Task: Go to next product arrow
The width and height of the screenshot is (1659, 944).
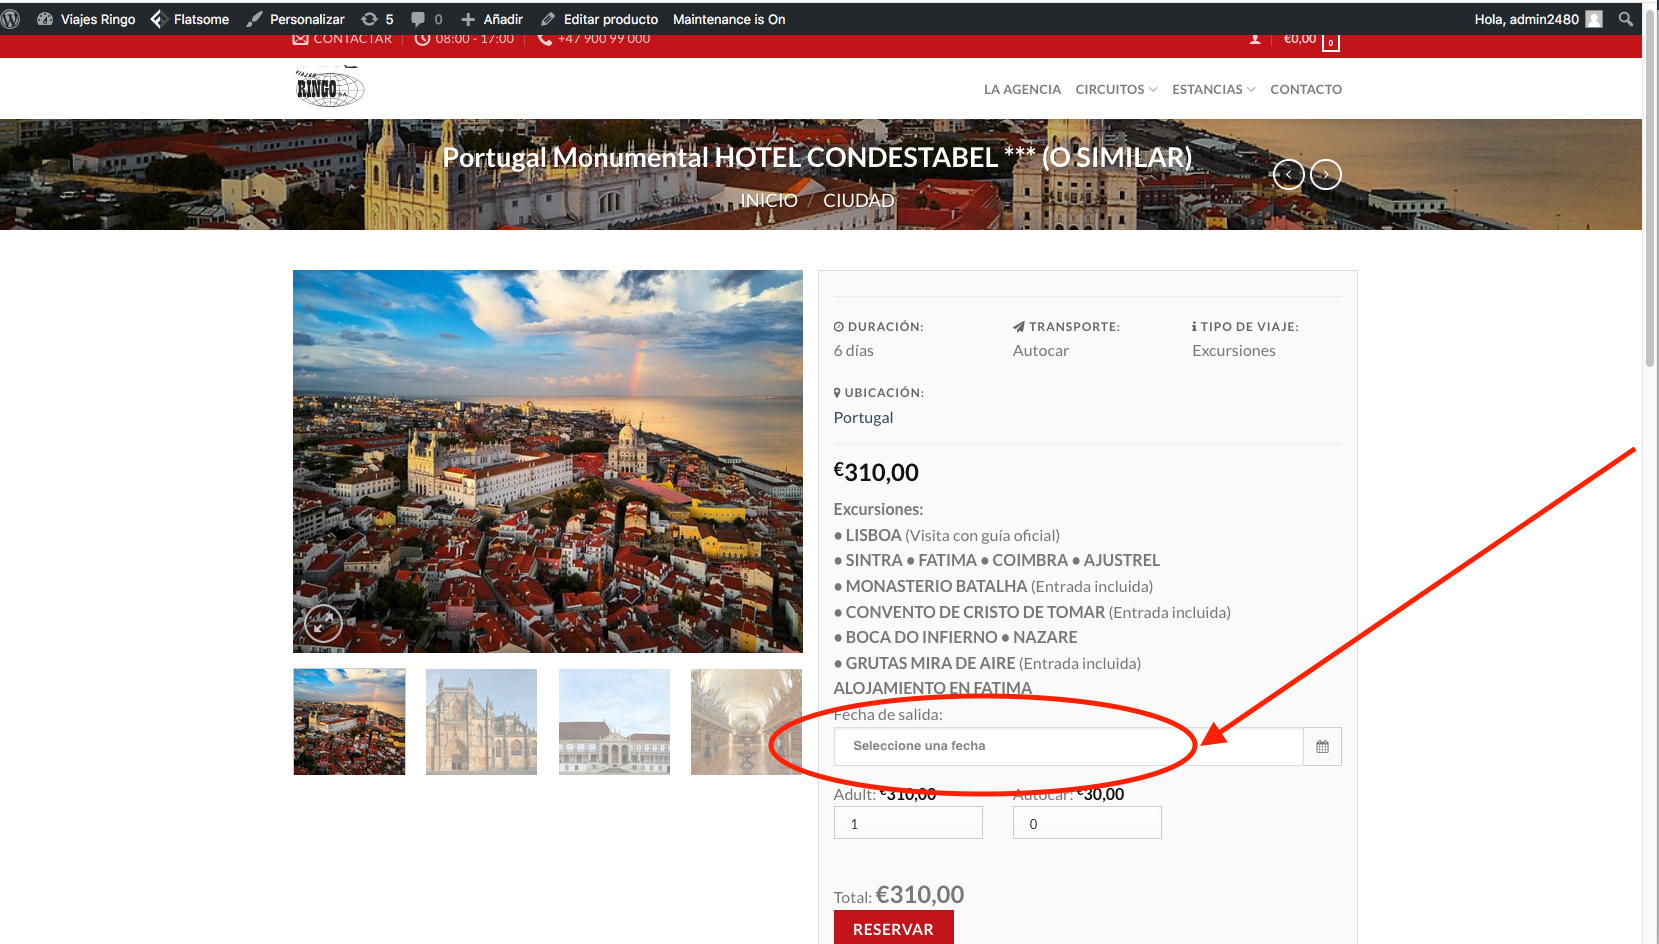Action: tap(1325, 175)
